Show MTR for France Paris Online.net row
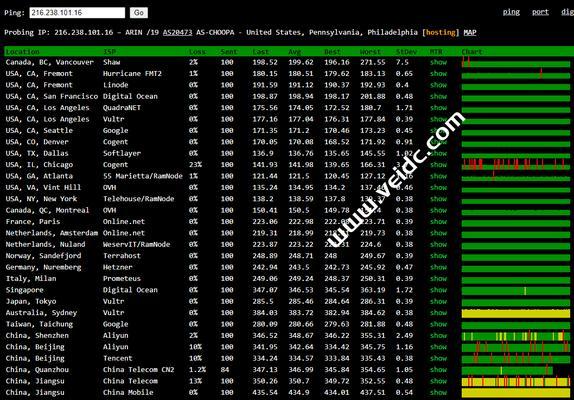The width and height of the screenshot is (574, 400). 438,221
